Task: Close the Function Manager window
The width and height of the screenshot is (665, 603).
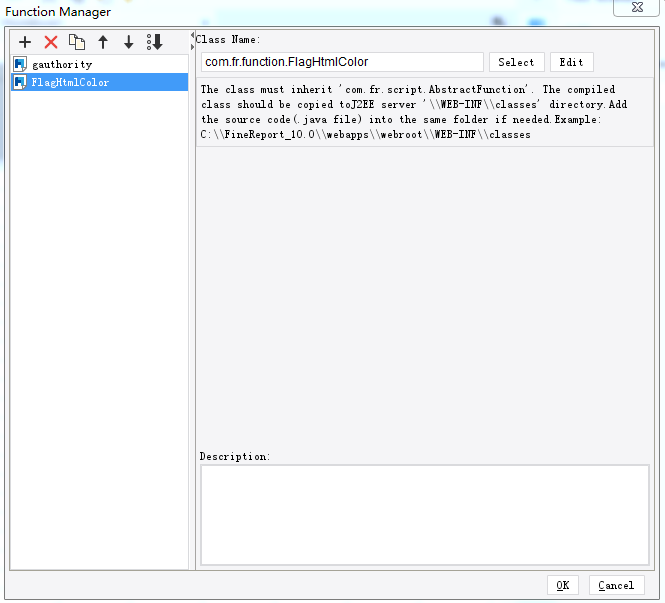Action: 637,7
